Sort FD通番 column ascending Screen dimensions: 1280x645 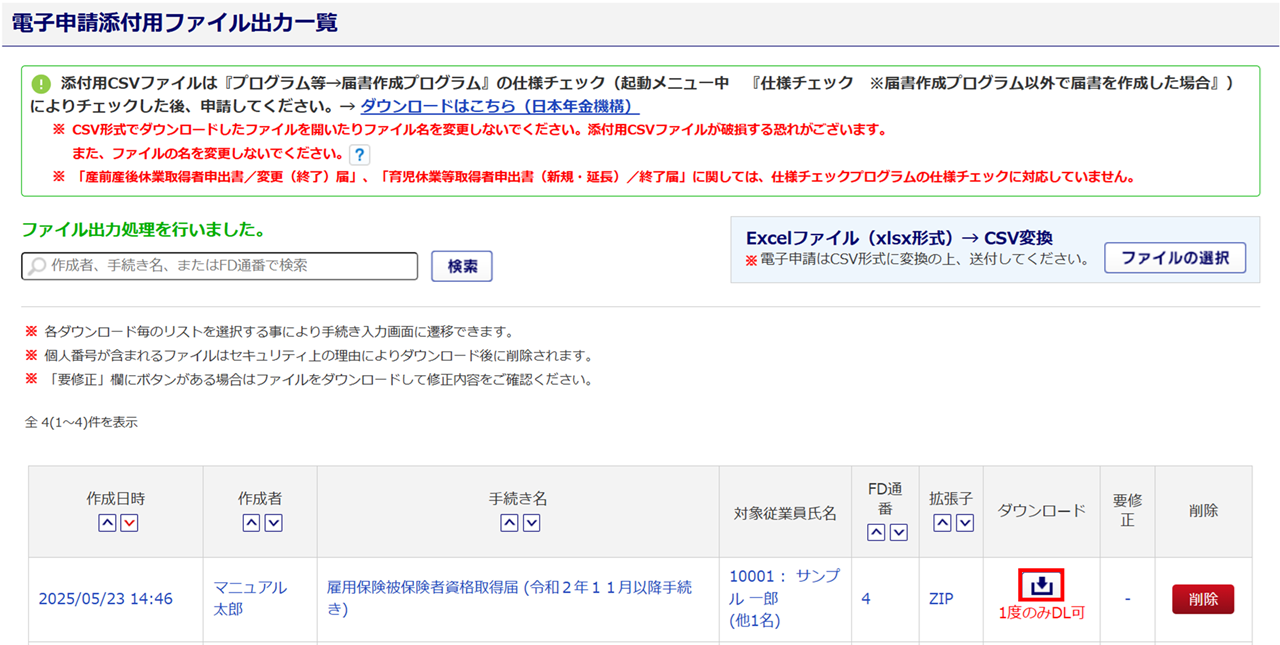click(x=876, y=532)
